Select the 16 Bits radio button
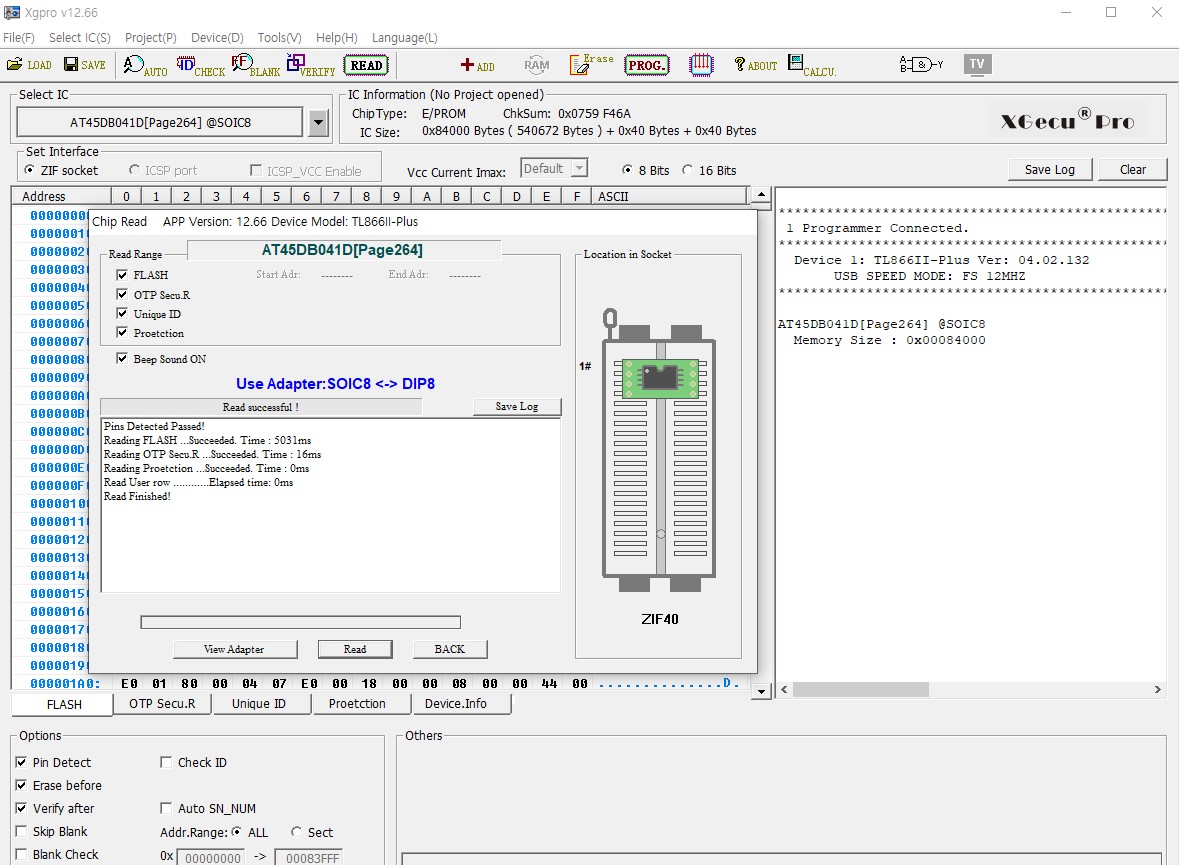This screenshot has width=1179, height=865. [x=687, y=171]
